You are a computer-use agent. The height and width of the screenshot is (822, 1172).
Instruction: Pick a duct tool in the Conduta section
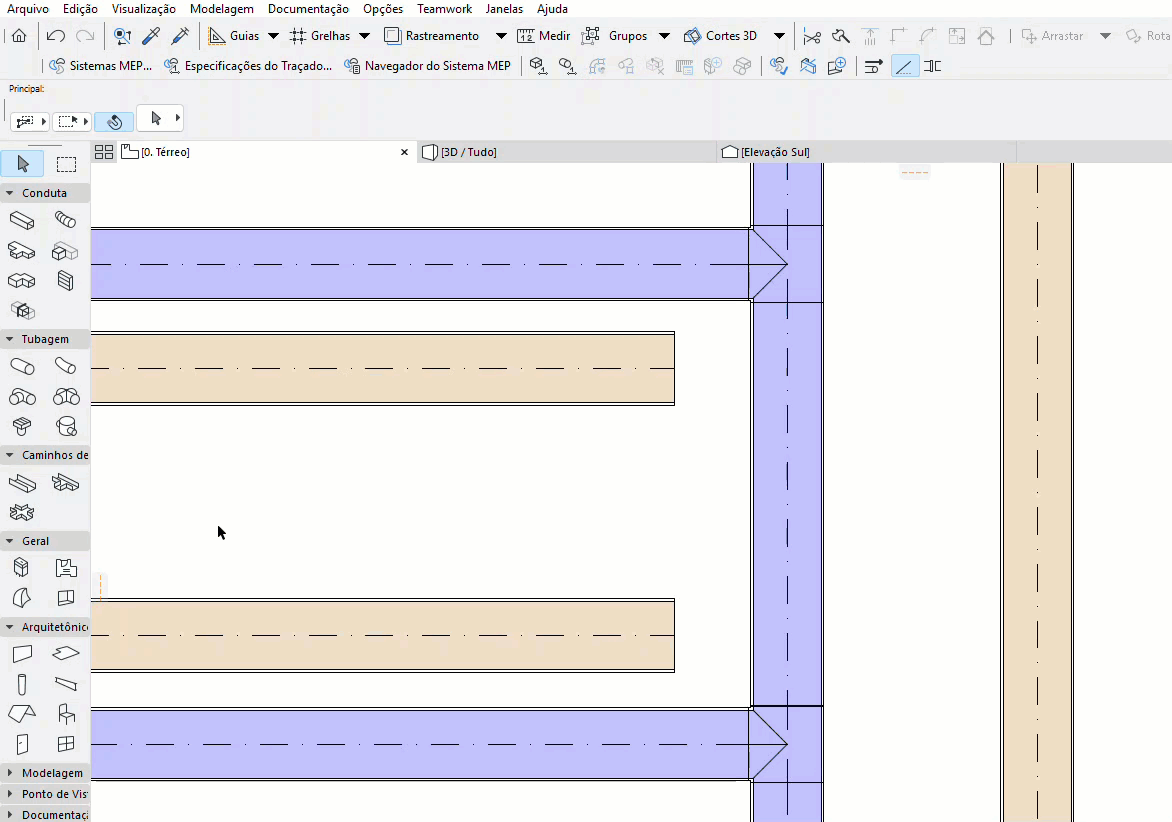tap(22, 221)
